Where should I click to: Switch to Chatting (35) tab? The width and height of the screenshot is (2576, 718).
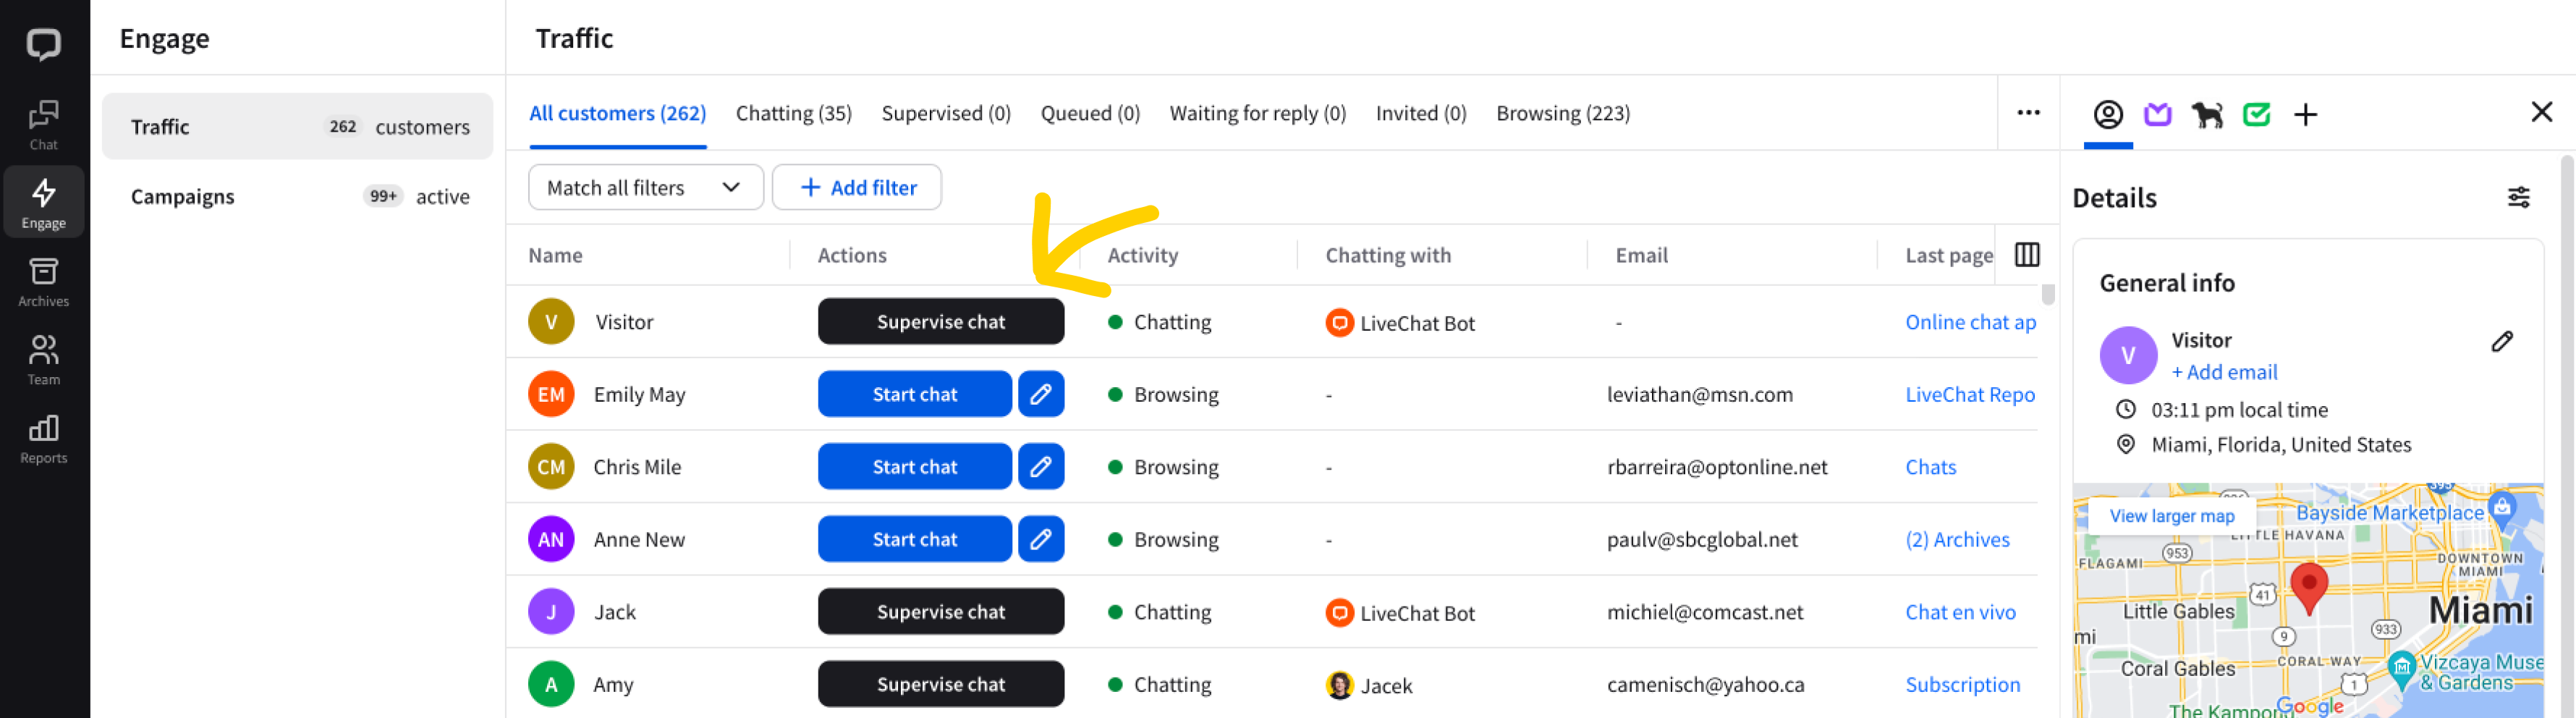tap(793, 113)
